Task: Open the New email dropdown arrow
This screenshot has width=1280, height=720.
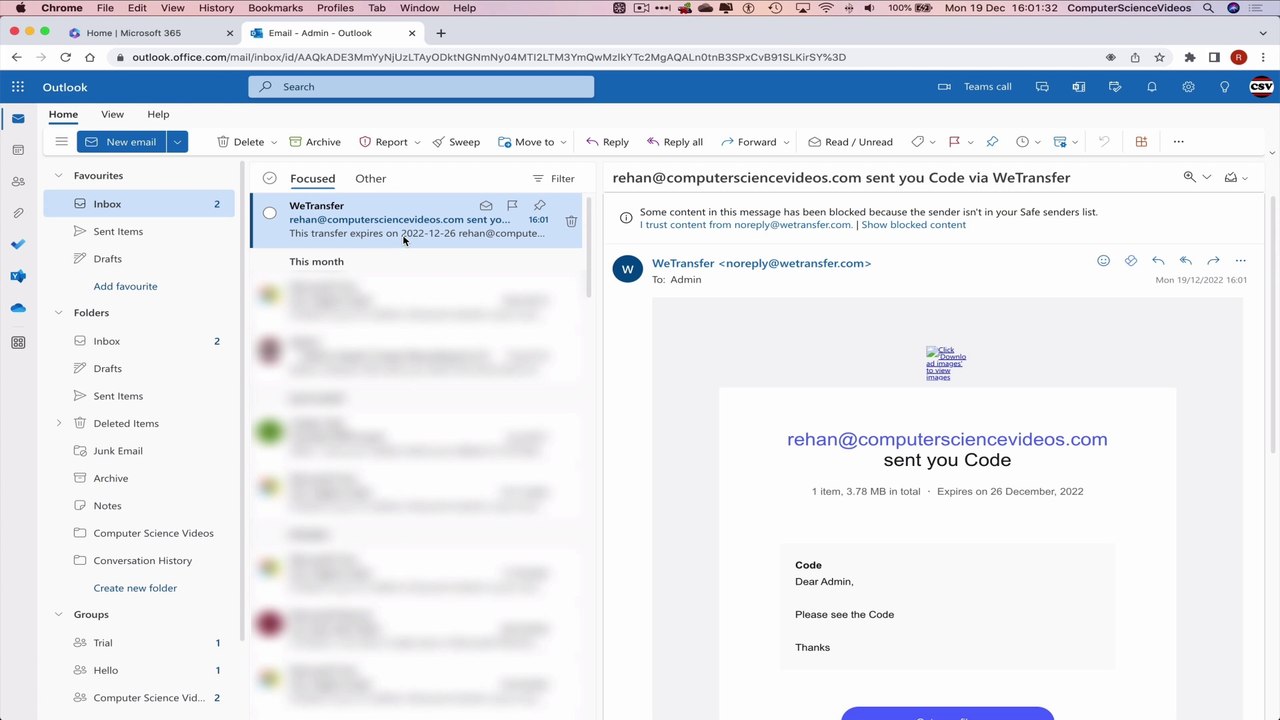Action: pos(177,142)
